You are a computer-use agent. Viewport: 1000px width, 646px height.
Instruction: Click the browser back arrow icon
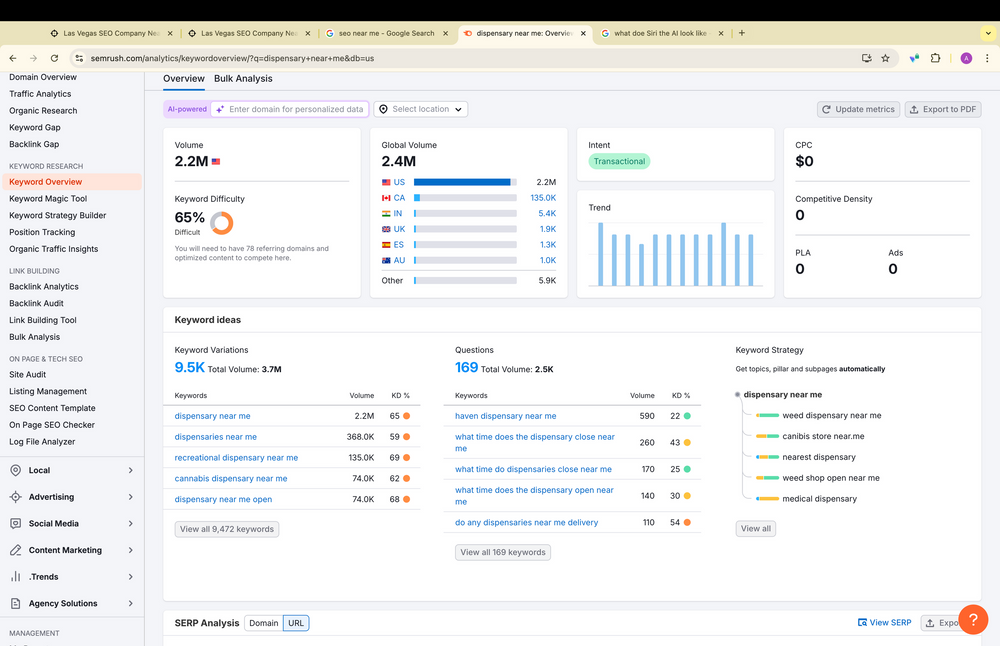click(x=13, y=58)
